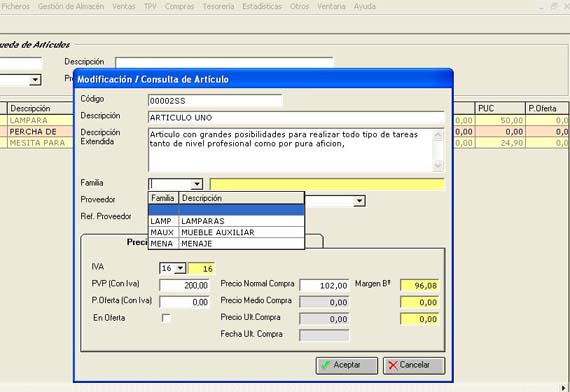570x392 pixels.
Task: Click the PVP (Con Iva) field showing 200,00
Action: pos(184,285)
